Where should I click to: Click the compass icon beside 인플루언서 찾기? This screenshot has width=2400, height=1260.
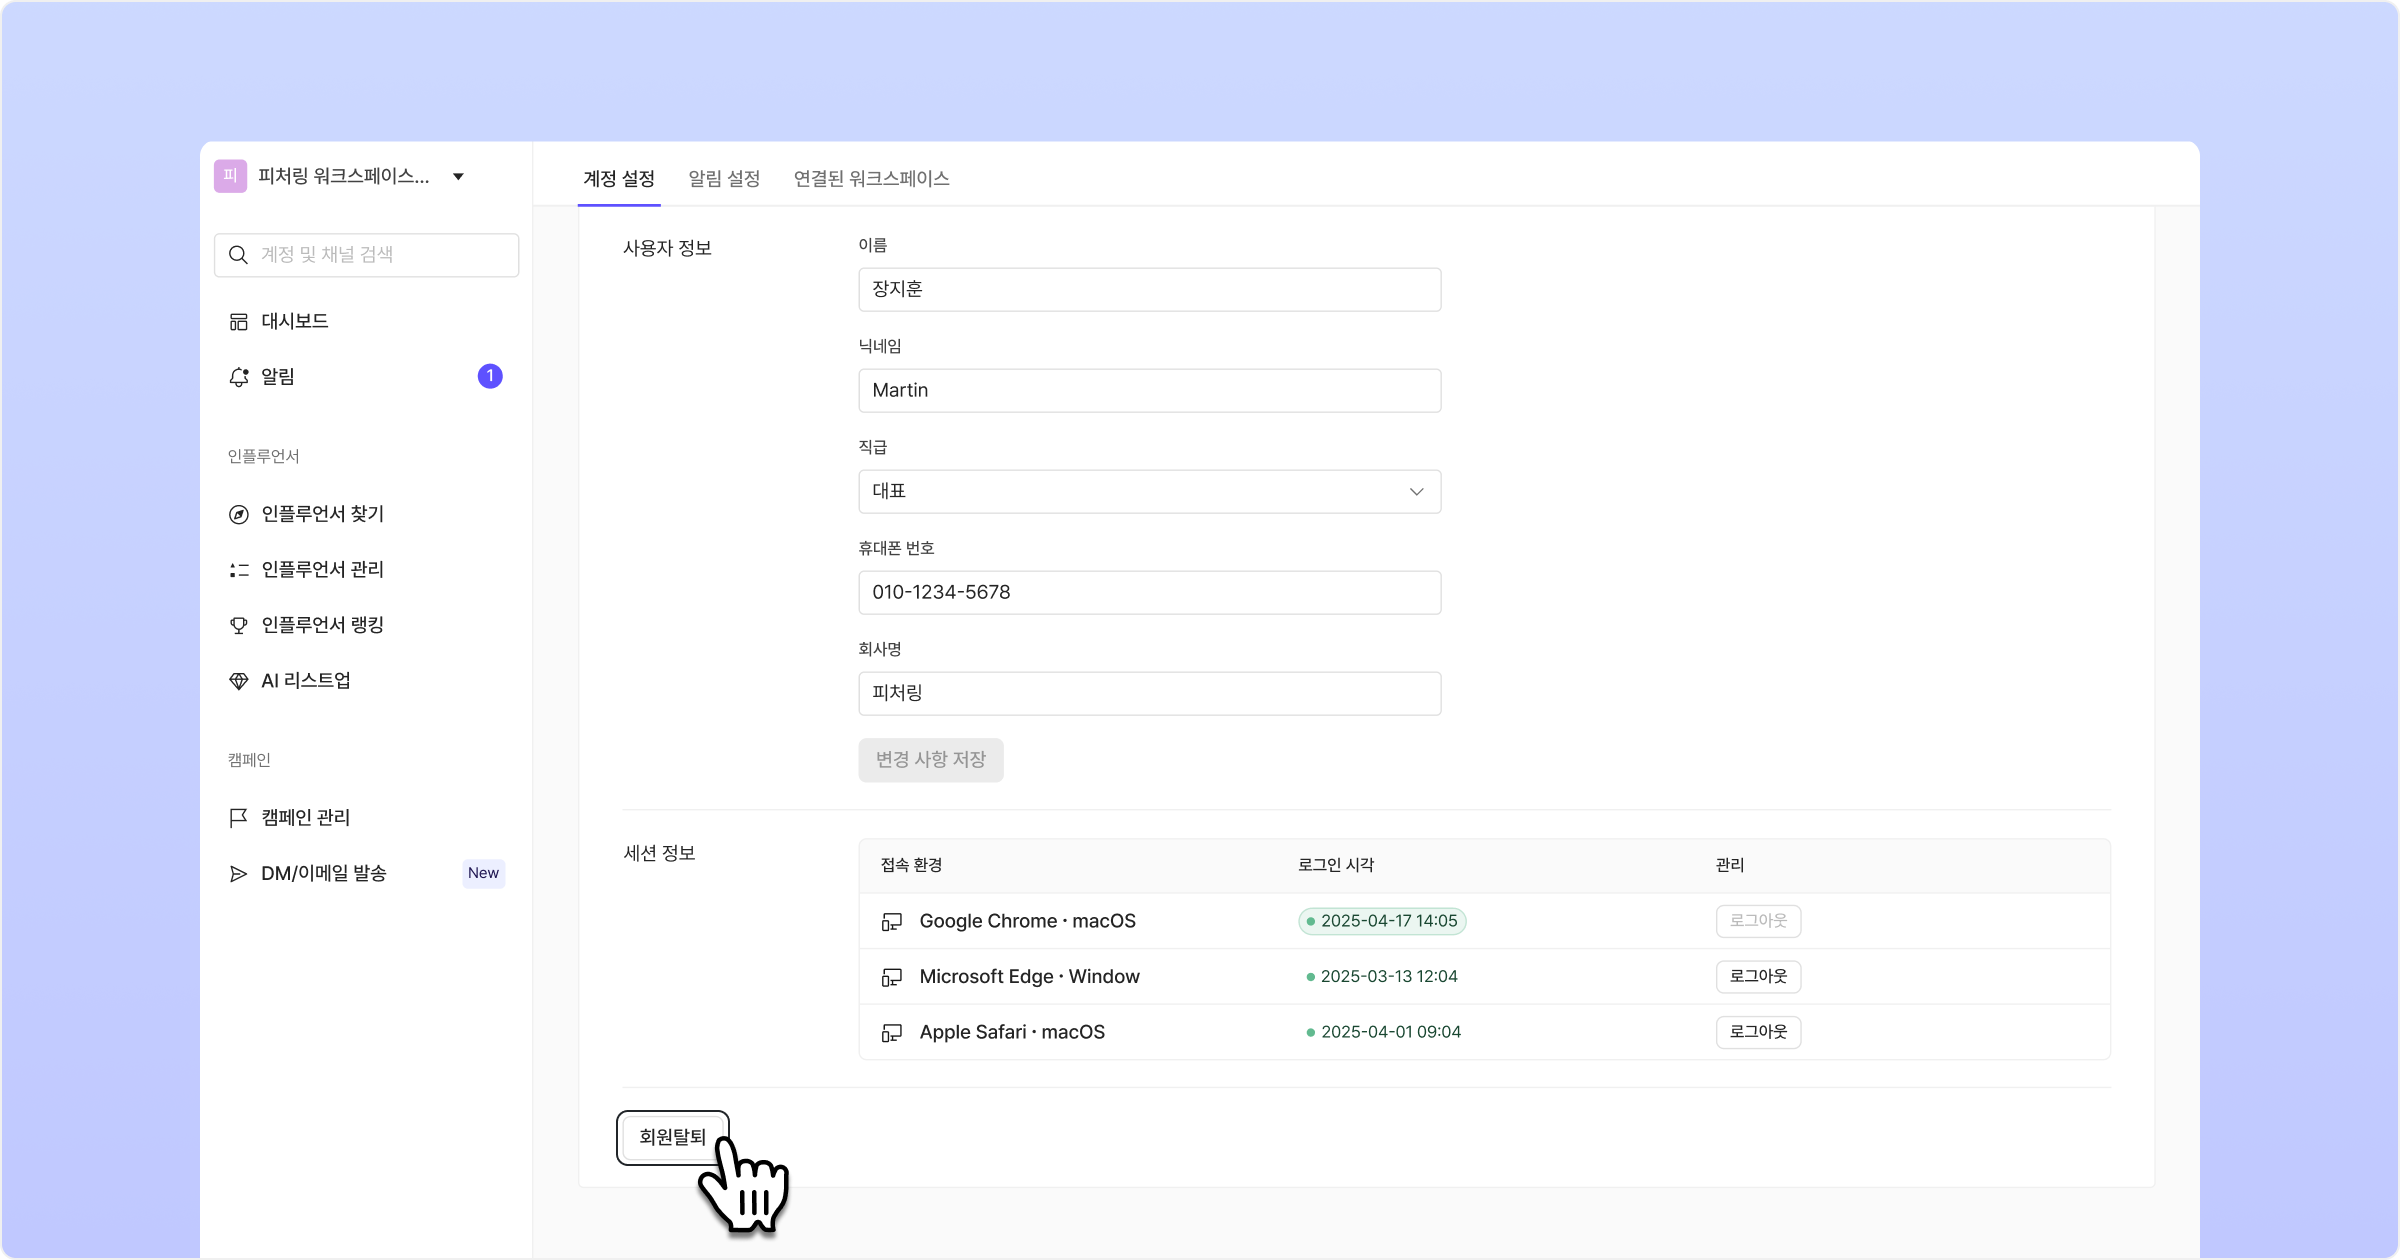pos(238,514)
